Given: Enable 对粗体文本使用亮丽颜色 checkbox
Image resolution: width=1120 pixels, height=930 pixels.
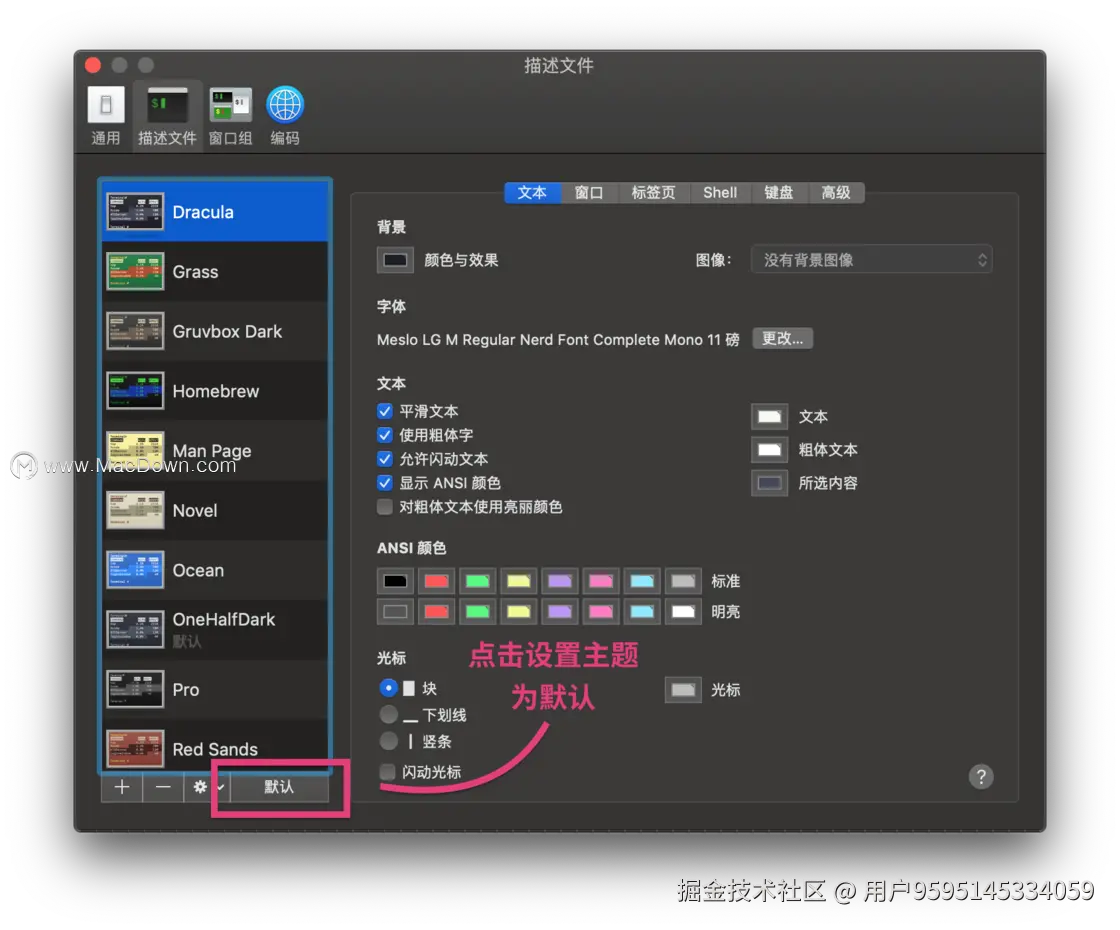Looking at the screenshot, I should pyautogui.click(x=384, y=506).
